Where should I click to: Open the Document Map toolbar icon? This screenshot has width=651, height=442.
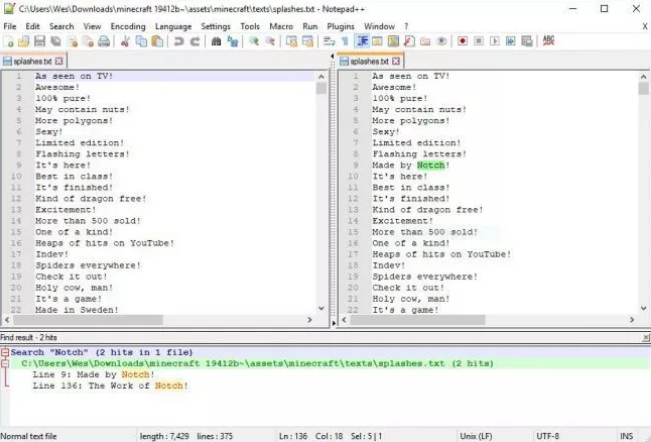393,41
